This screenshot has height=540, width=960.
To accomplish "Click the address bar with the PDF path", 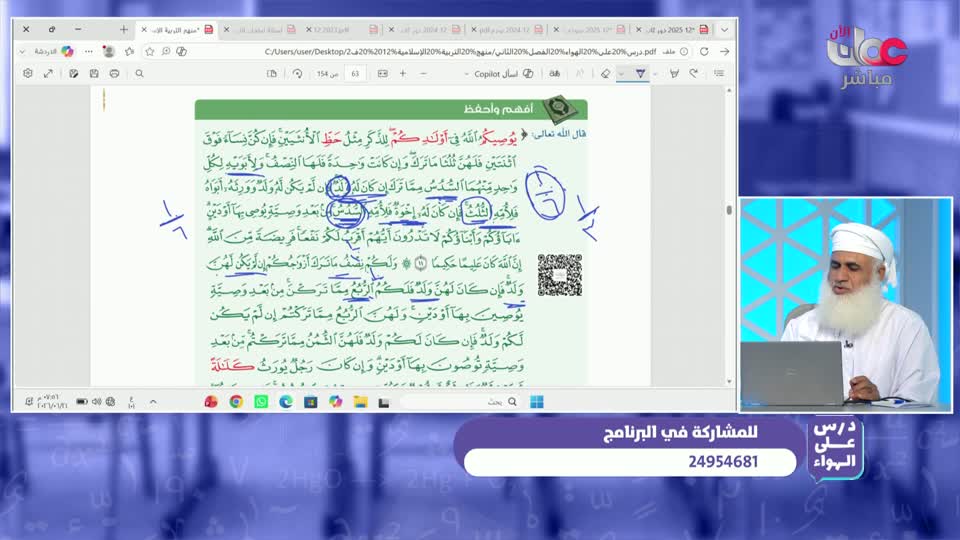I will coord(459,52).
